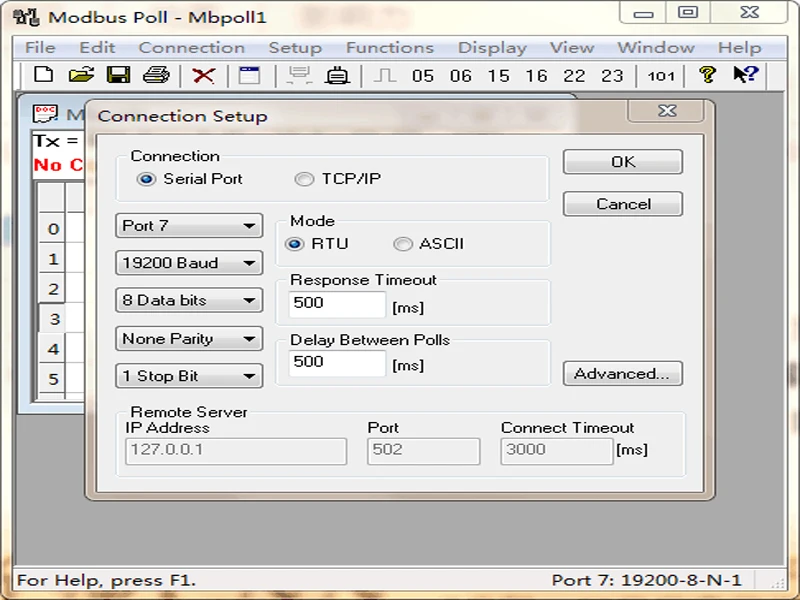Click the 'For Help, press F1.' status text

(x=106, y=580)
